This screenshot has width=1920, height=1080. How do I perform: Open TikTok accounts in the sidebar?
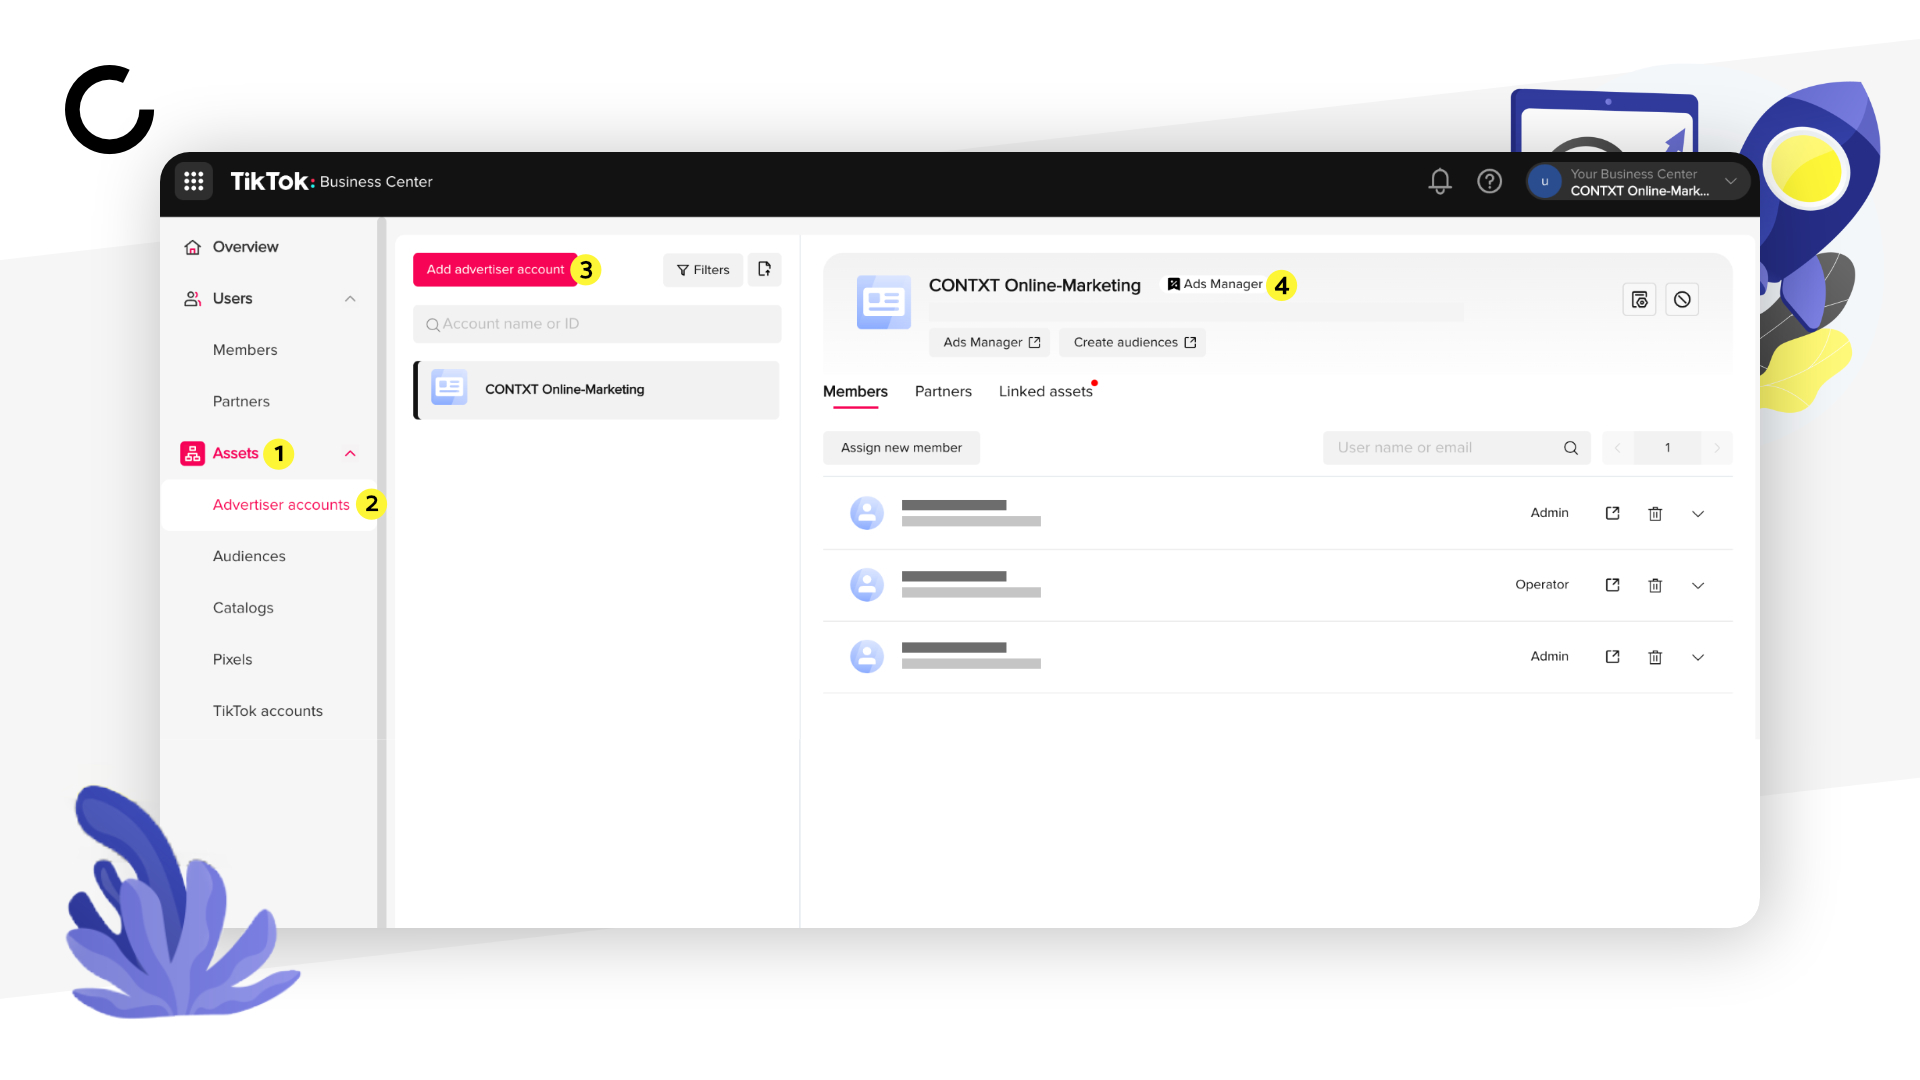pyautogui.click(x=267, y=711)
